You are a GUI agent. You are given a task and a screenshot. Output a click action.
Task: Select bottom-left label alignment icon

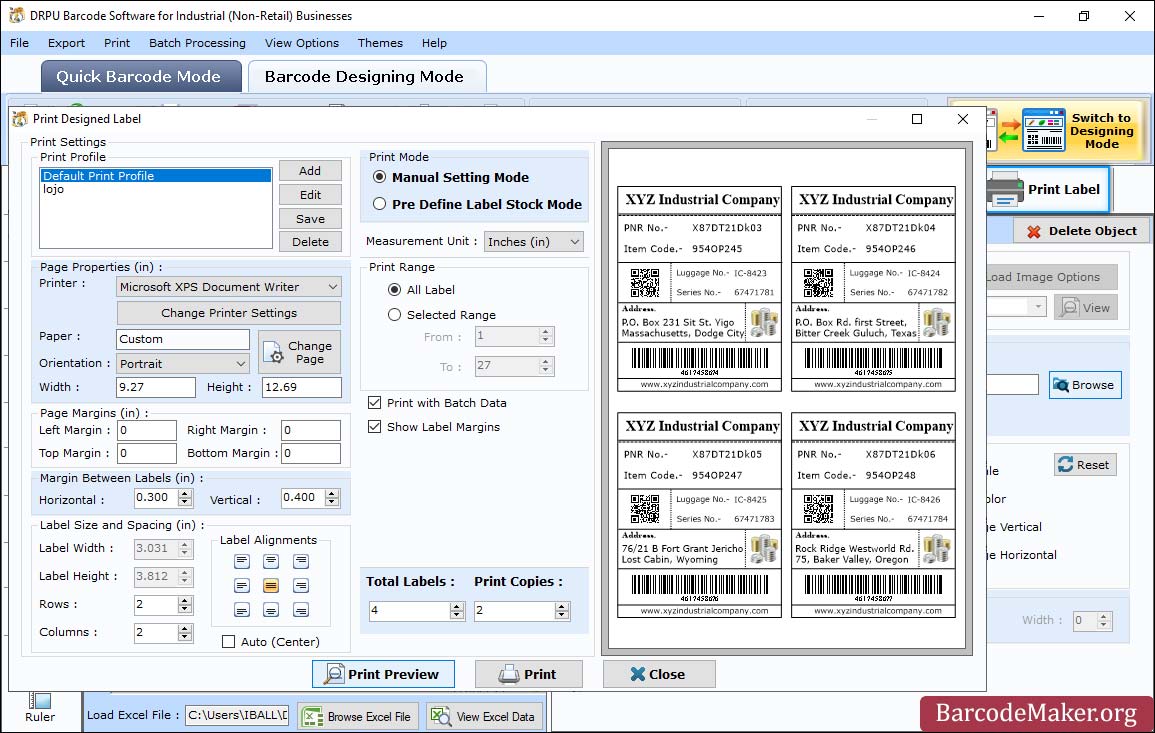pyautogui.click(x=242, y=610)
